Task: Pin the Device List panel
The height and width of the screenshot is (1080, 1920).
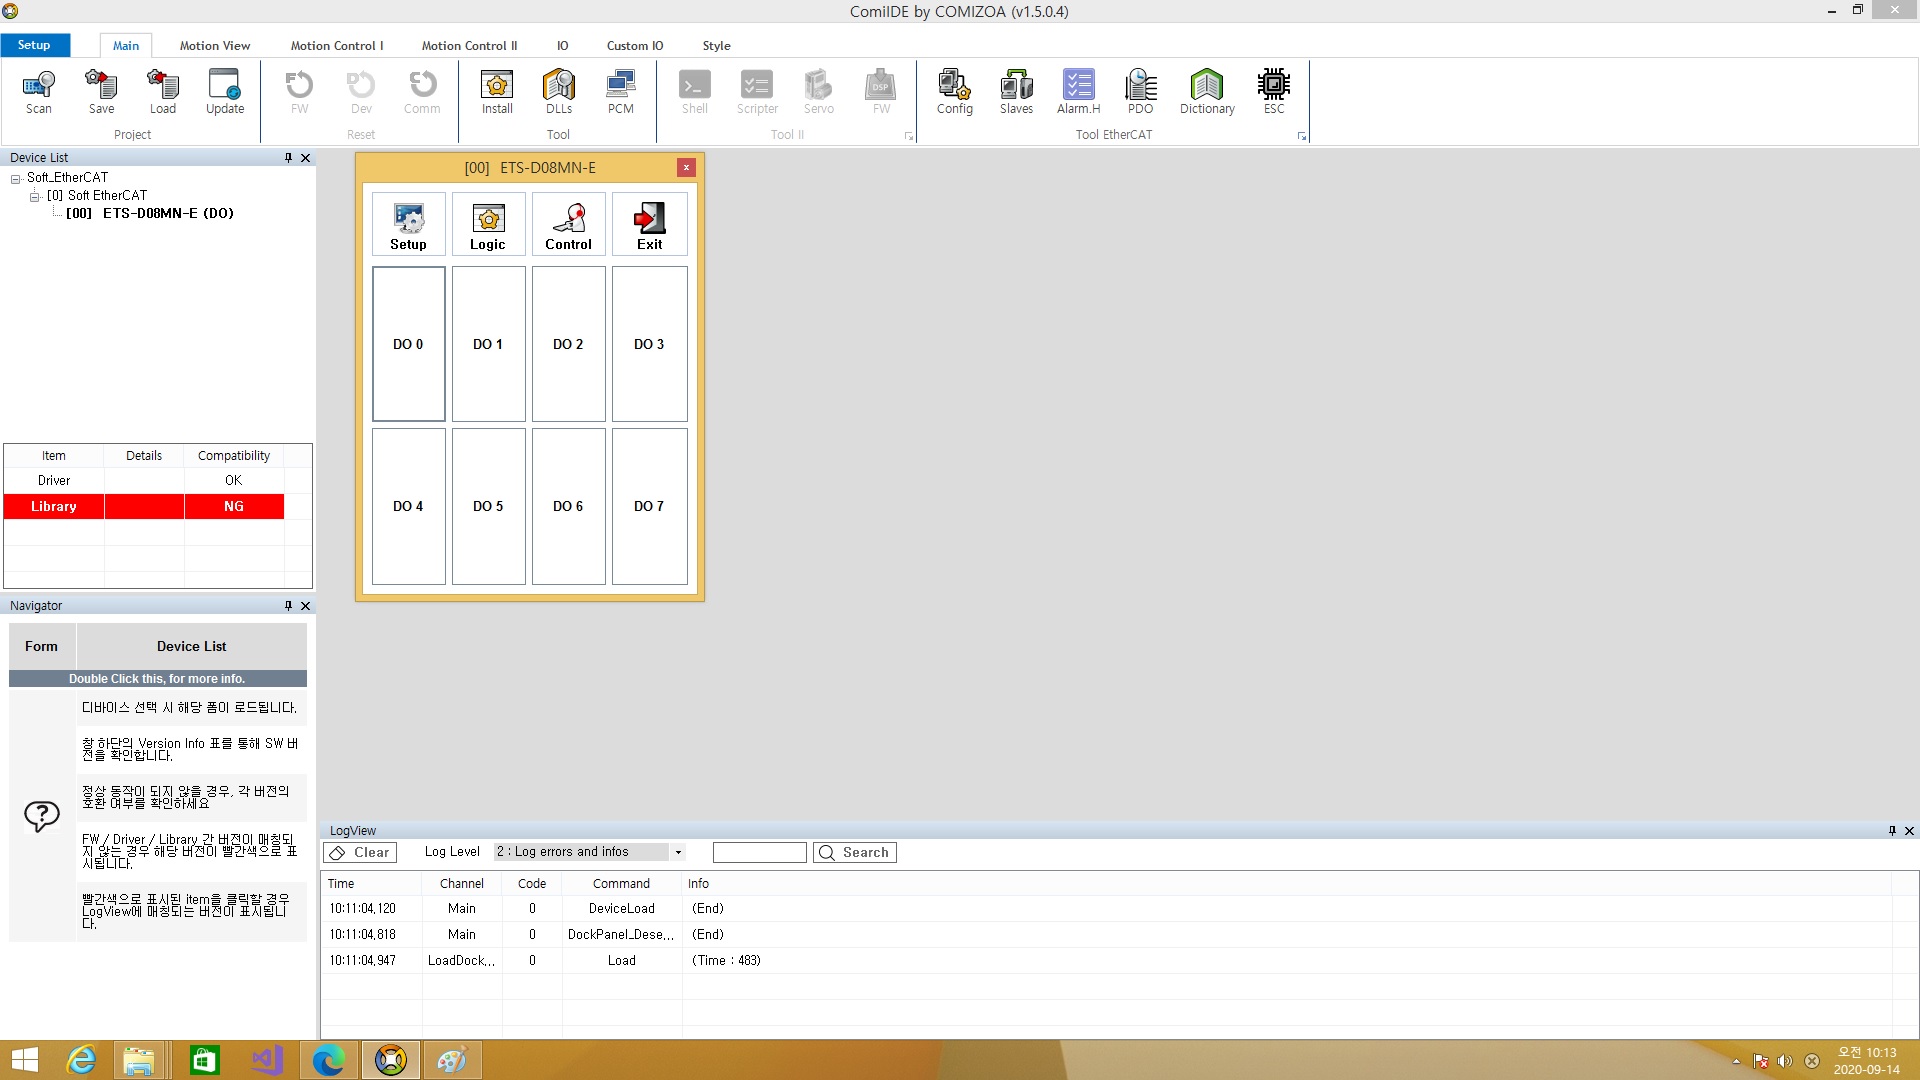Action: (288, 157)
